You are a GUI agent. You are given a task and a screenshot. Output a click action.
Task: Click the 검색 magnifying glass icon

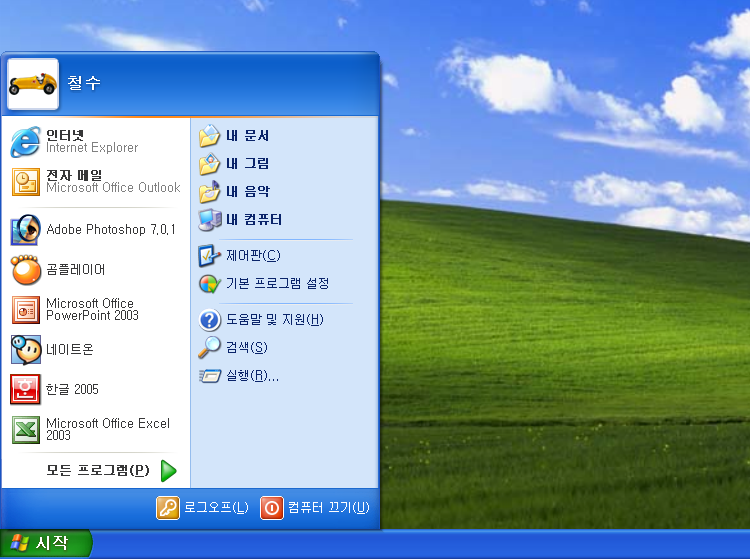[x=209, y=348]
